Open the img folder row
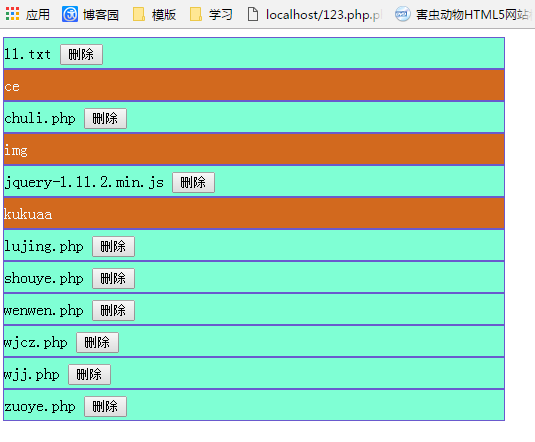535x442 pixels. (x=254, y=149)
